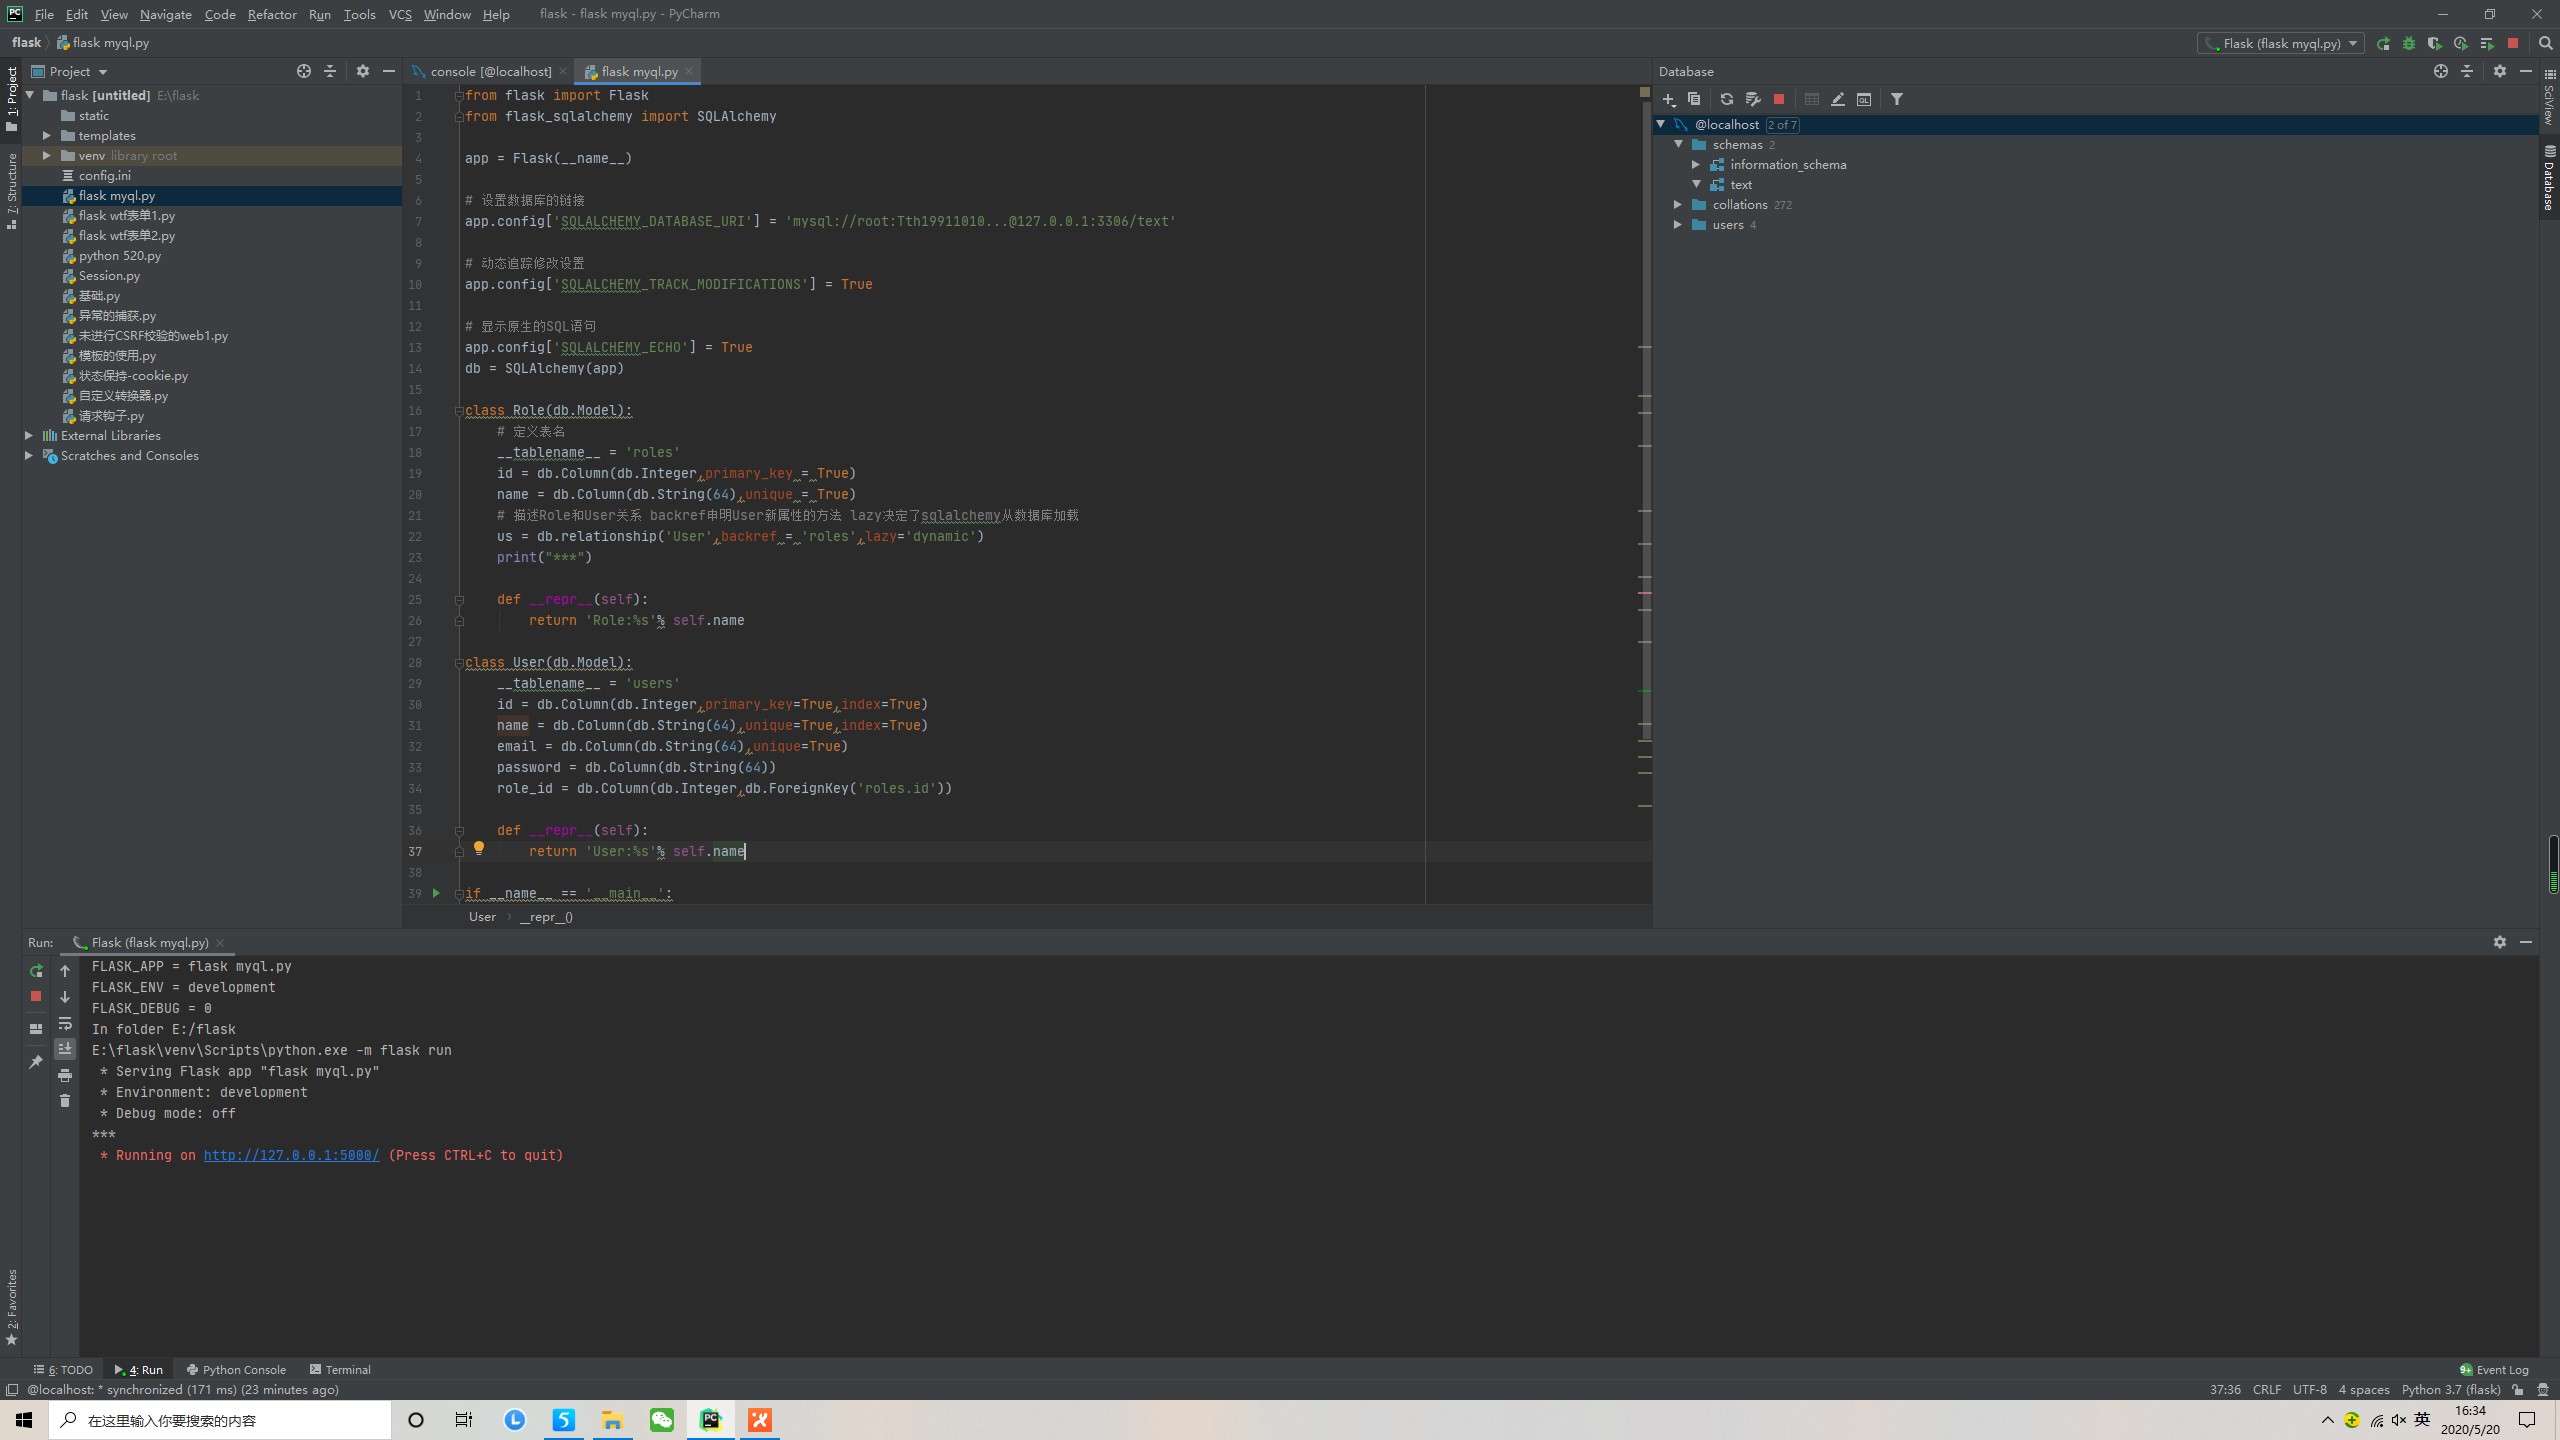This screenshot has height=1440, width=2560.
Task: Stop the running Flask in Run panel
Action: [x=36, y=996]
